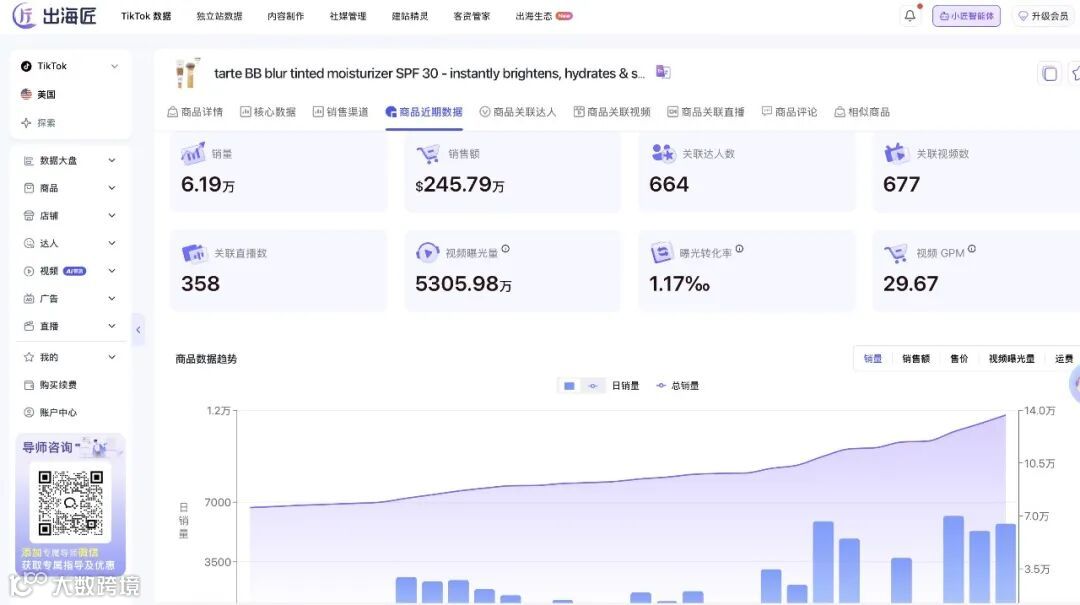This screenshot has height=605, width=1080.
Task: Click info icon next to 视频曝光量
Action: click(x=506, y=249)
